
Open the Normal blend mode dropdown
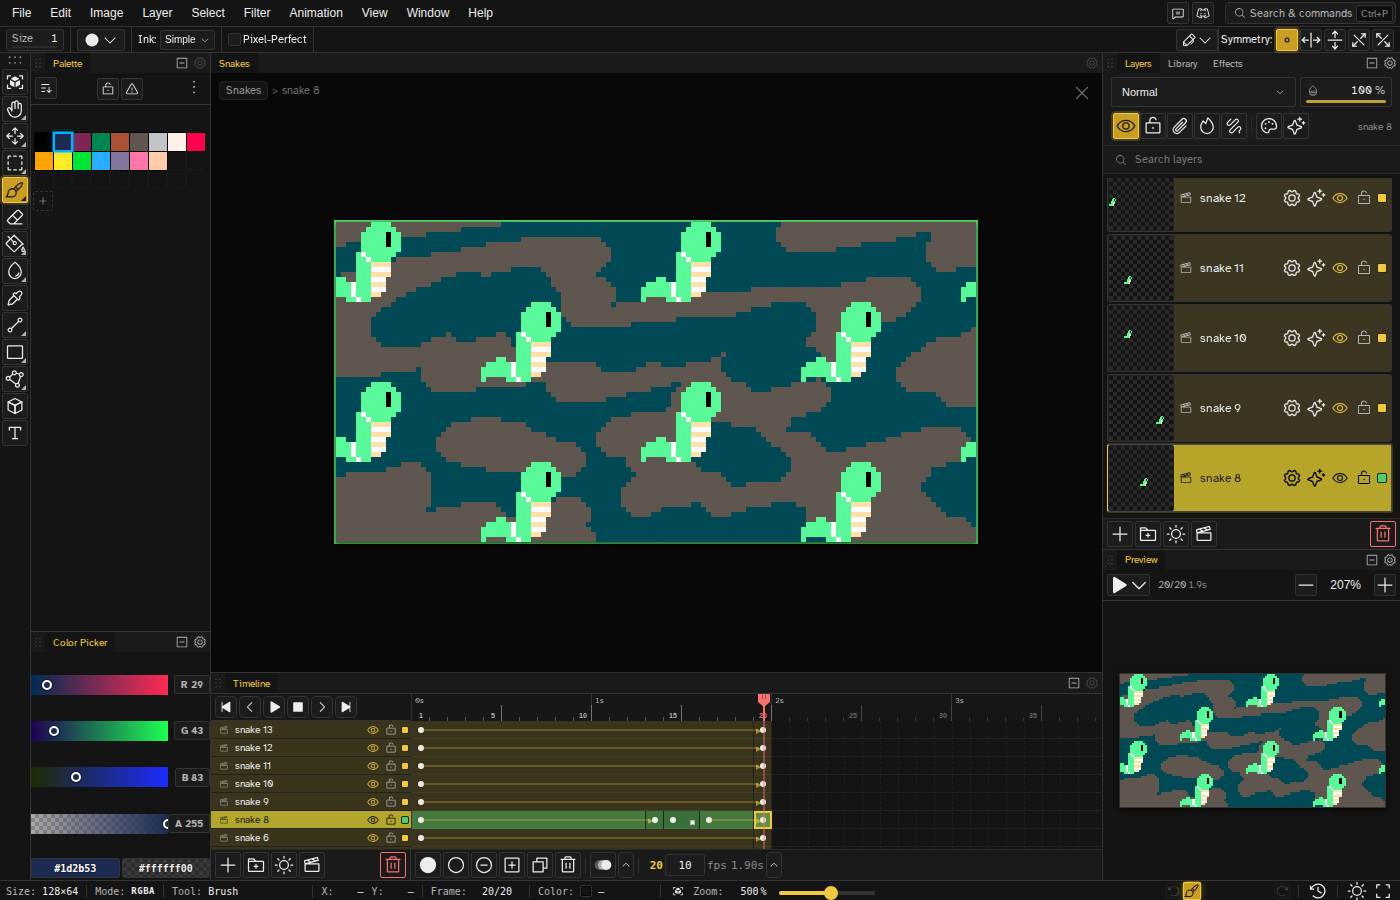pyautogui.click(x=1203, y=92)
